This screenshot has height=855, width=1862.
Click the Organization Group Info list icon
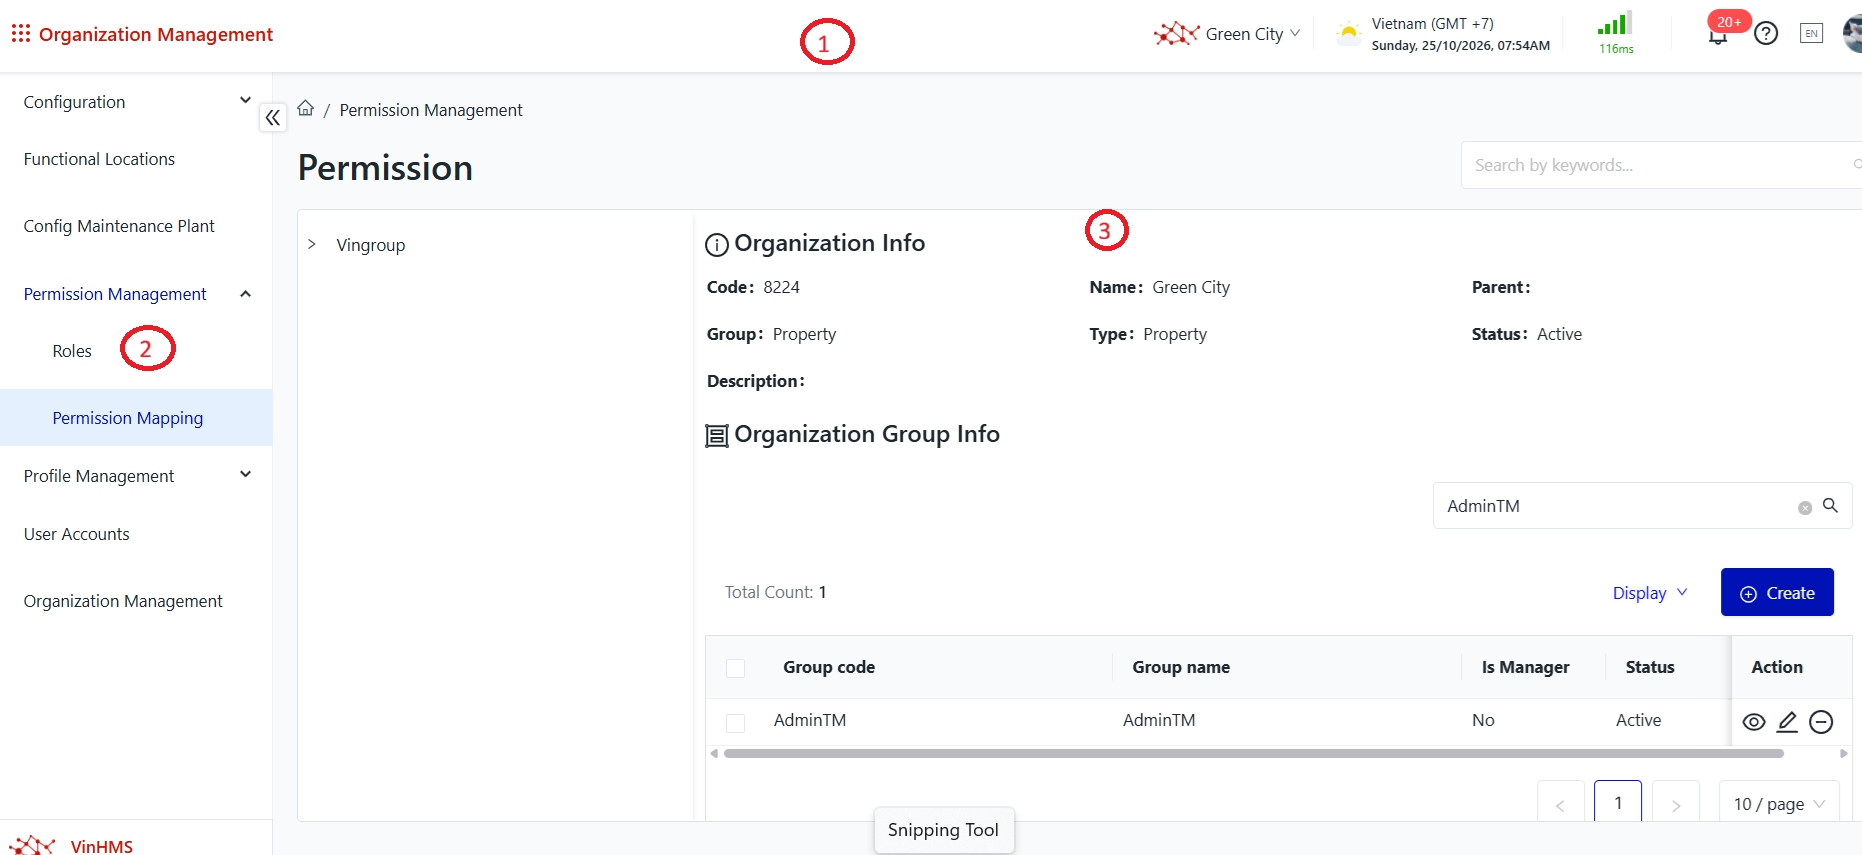717,436
